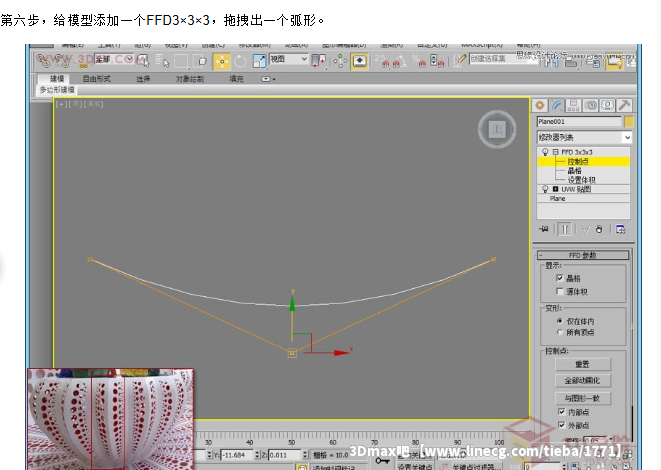This screenshot has height=470, width=661.
Task: Toggle the 外部点 checkbox
Action: pos(561,425)
